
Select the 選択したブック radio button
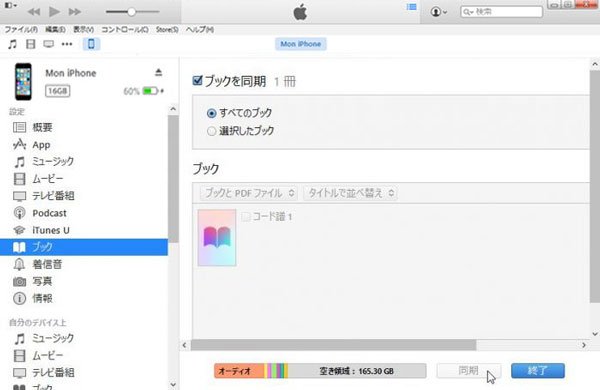pyautogui.click(x=211, y=131)
